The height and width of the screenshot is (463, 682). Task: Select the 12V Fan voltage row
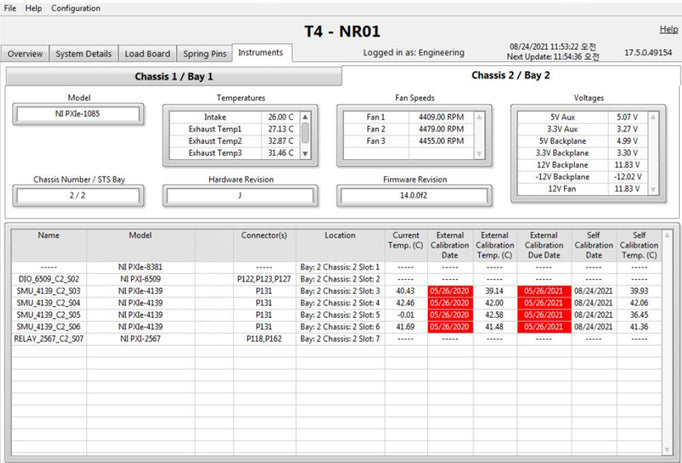[x=582, y=189]
